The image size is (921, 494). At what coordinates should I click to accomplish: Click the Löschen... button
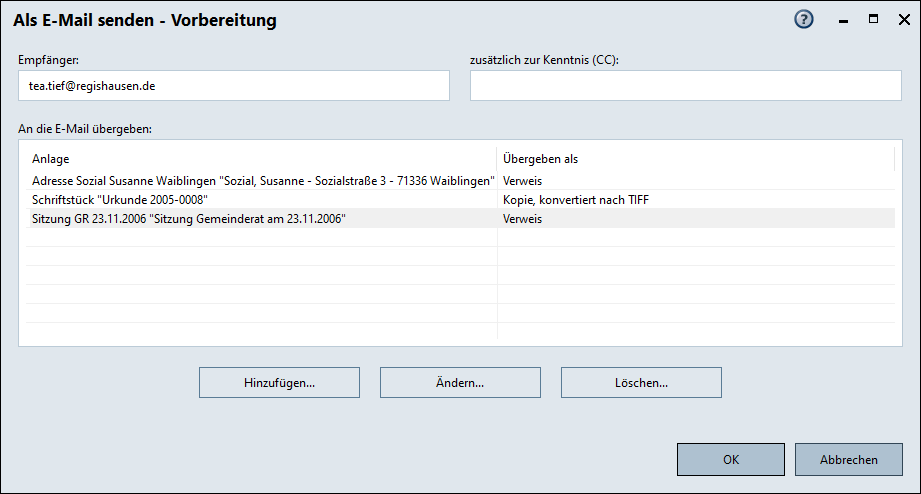[x=641, y=383]
